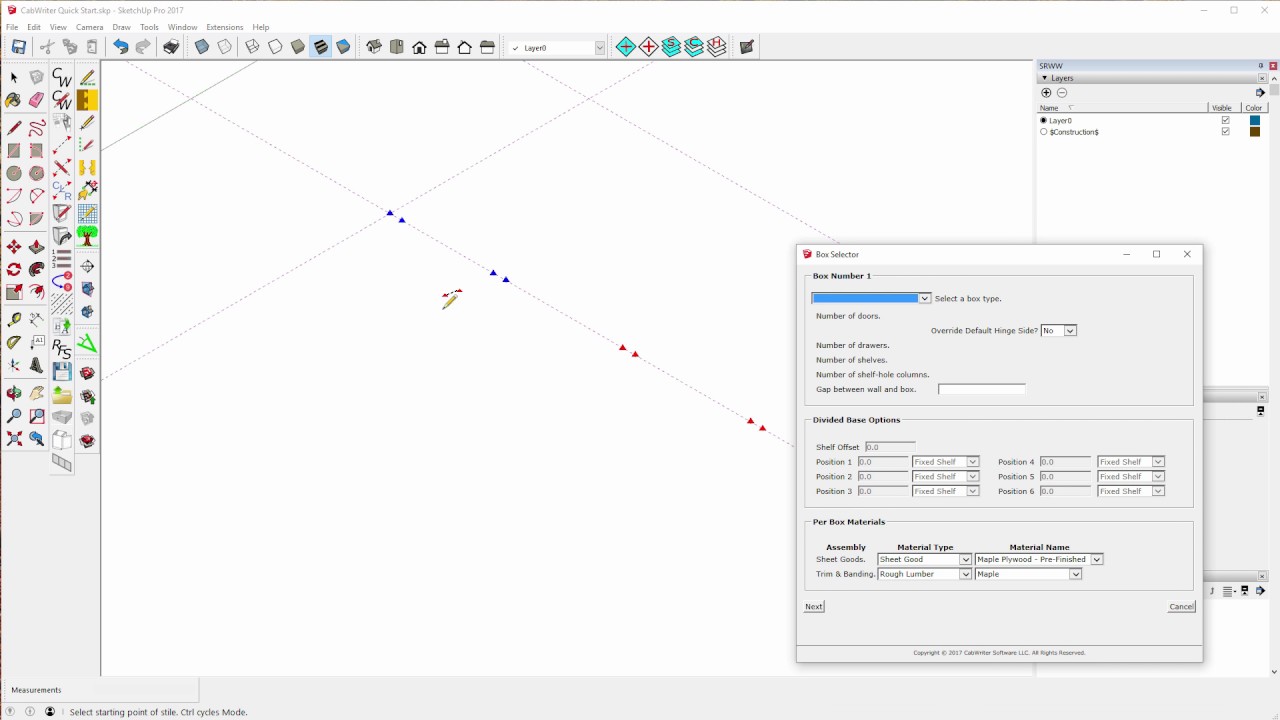Open the box type dropdown
The height and width of the screenshot is (720, 1280).
924,298
